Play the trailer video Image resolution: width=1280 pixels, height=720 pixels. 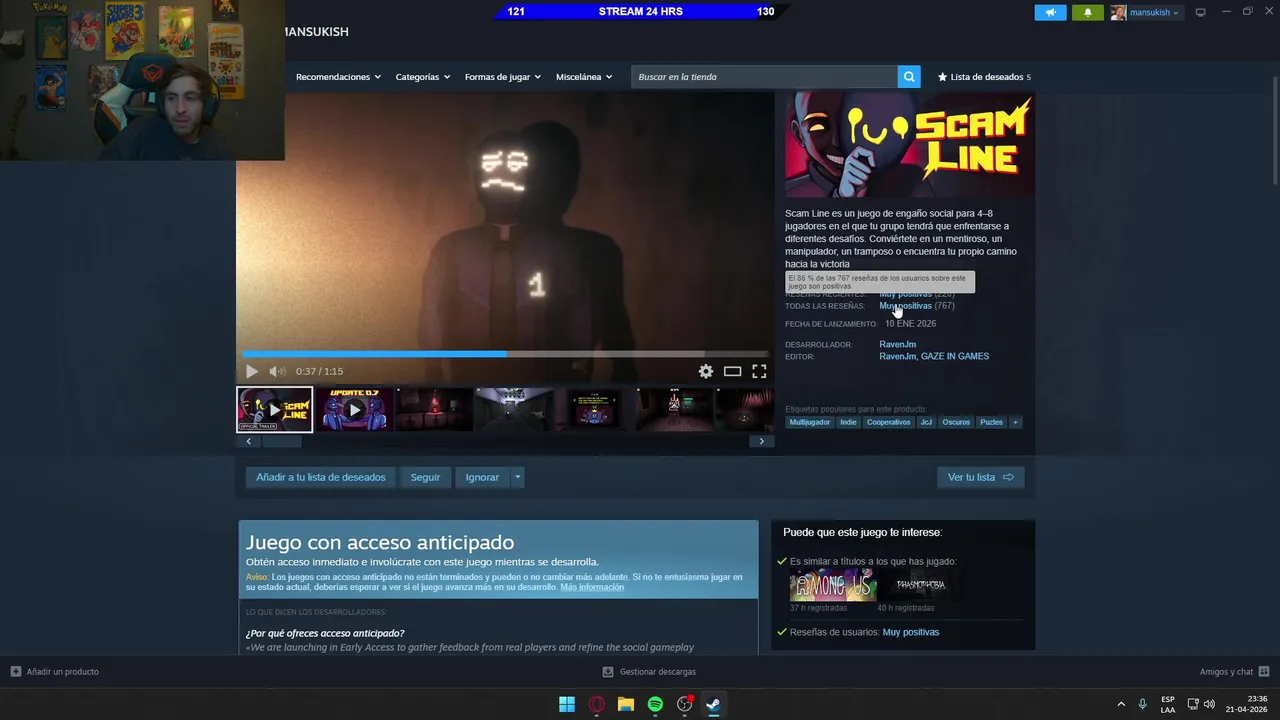point(252,371)
